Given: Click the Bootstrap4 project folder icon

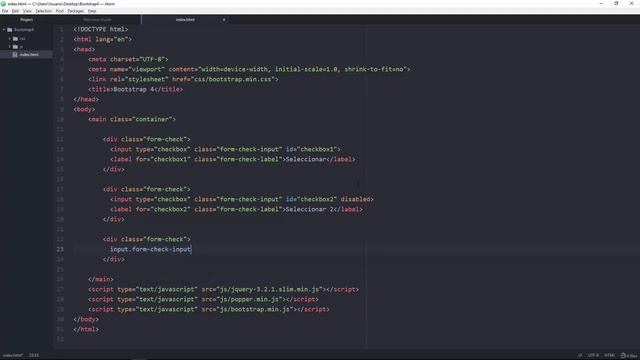Looking at the screenshot, I should click(x=10, y=30).
